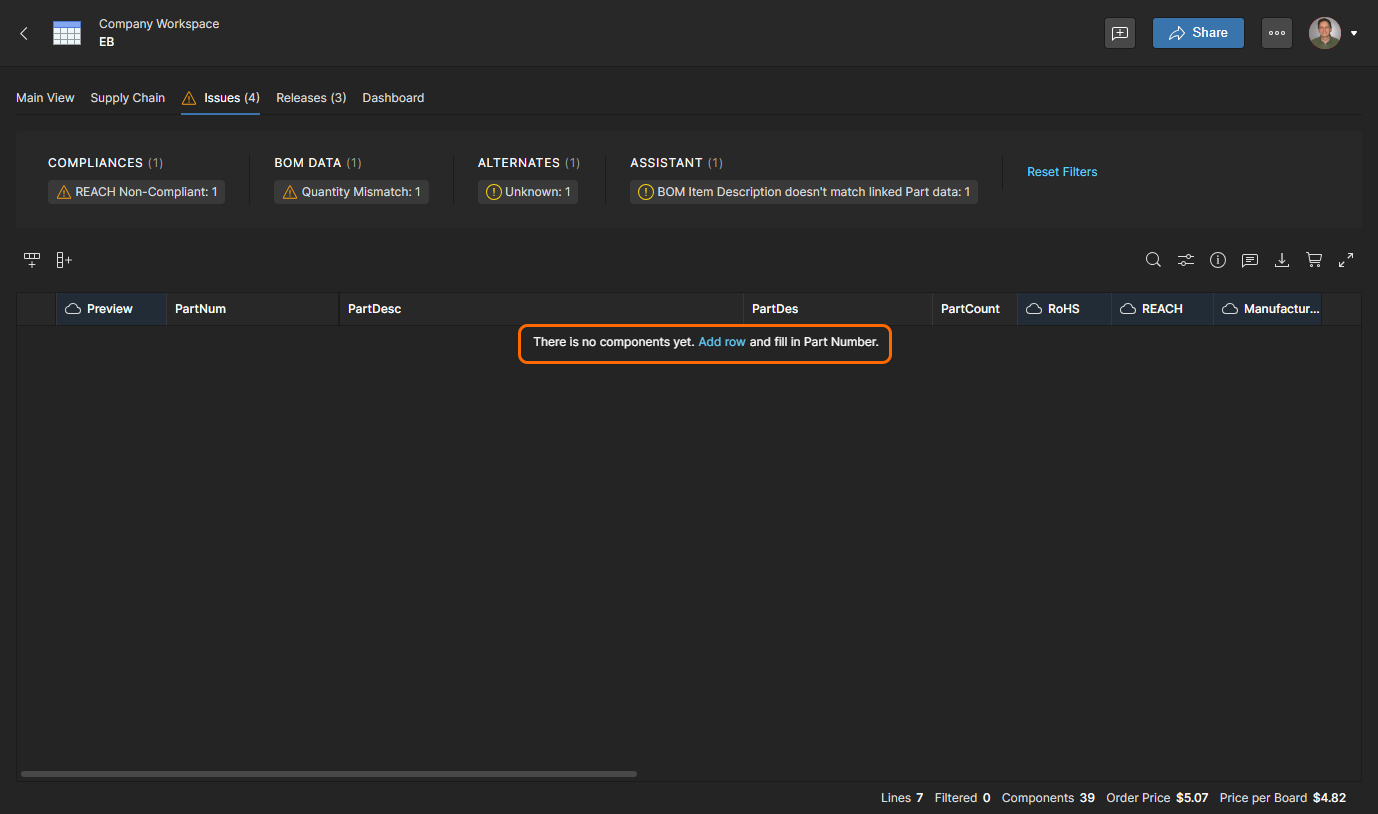Open the filter settings sliders icon
The image size is (1378, 814).
[1185, 260]
